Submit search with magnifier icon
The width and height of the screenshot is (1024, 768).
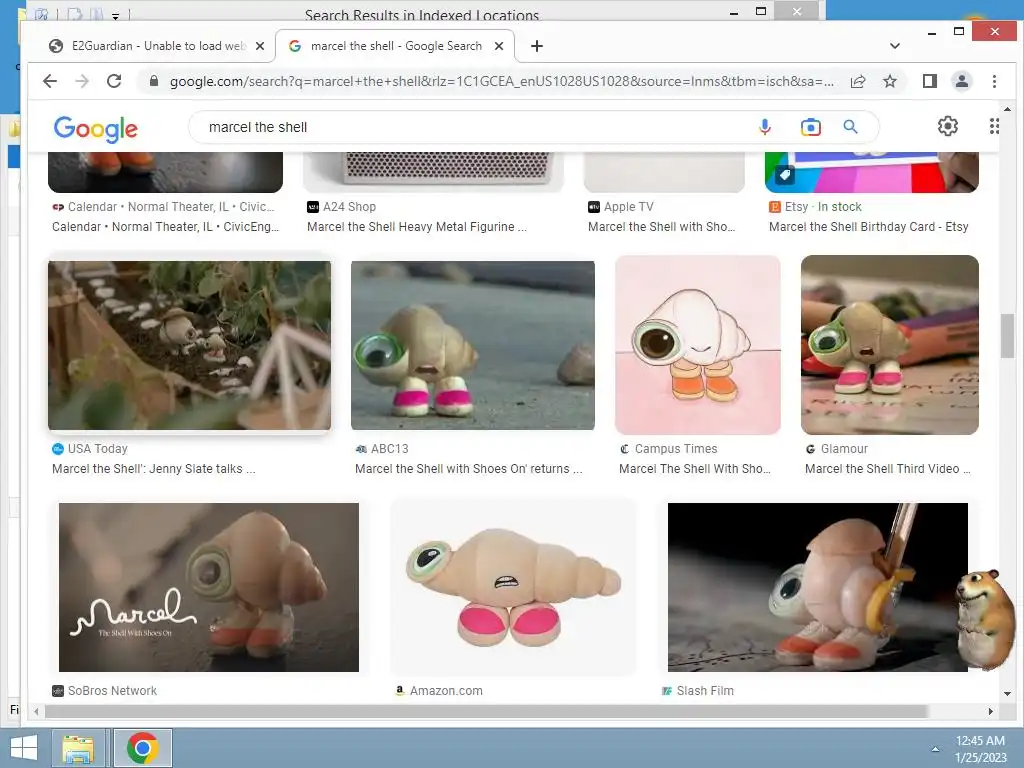pyautogui.click(x=850, y=127)
